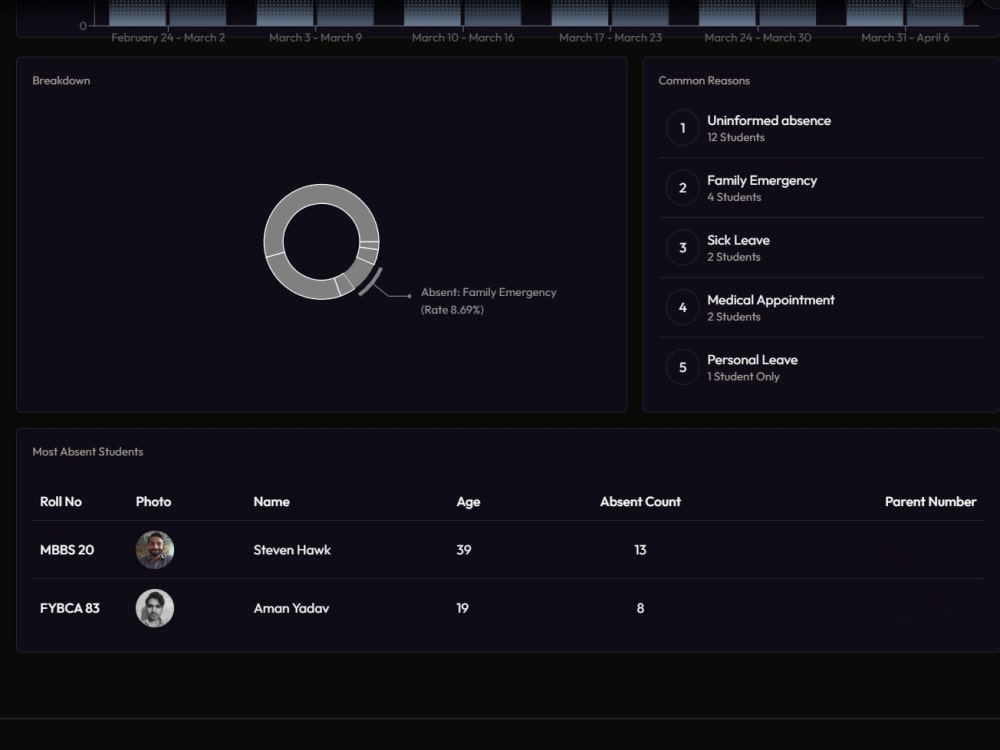Click the number 5 rank circle
Image resolution: width=1000 pixels, height=750 pixels.
683,367
